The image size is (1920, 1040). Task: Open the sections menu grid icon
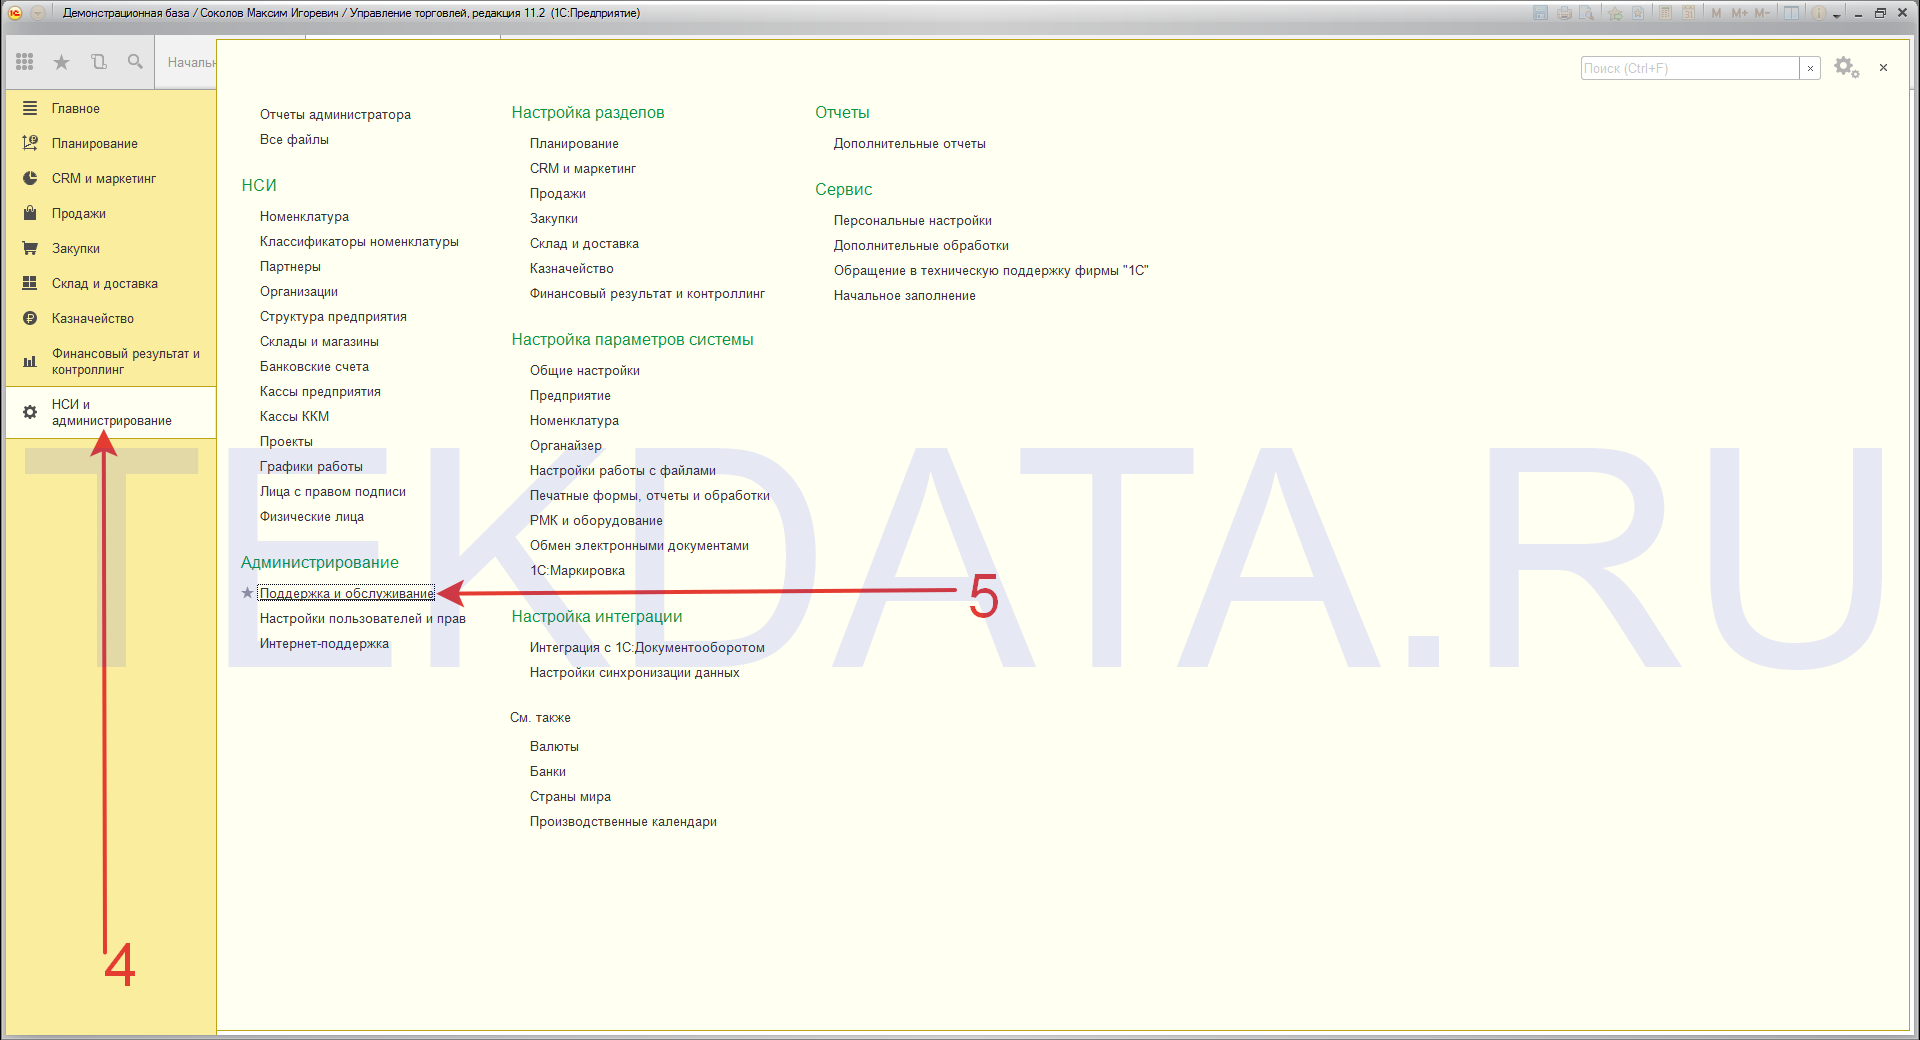click(x=25, y=62)
